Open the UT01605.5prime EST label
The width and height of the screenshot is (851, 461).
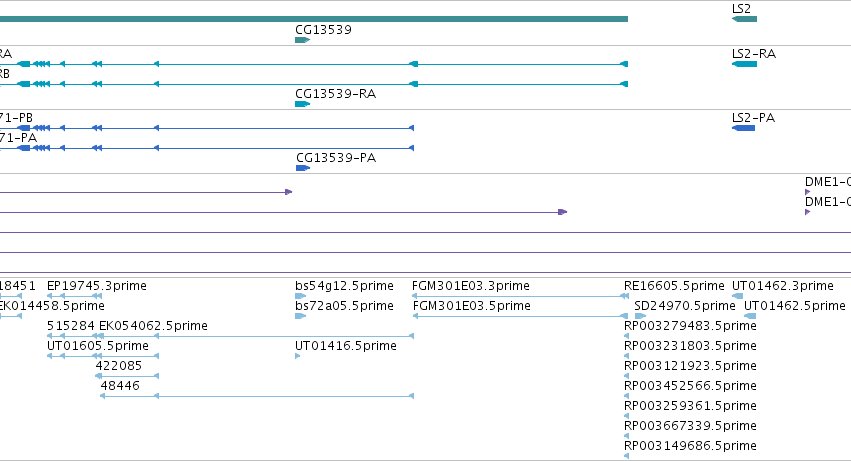point(98,346)
